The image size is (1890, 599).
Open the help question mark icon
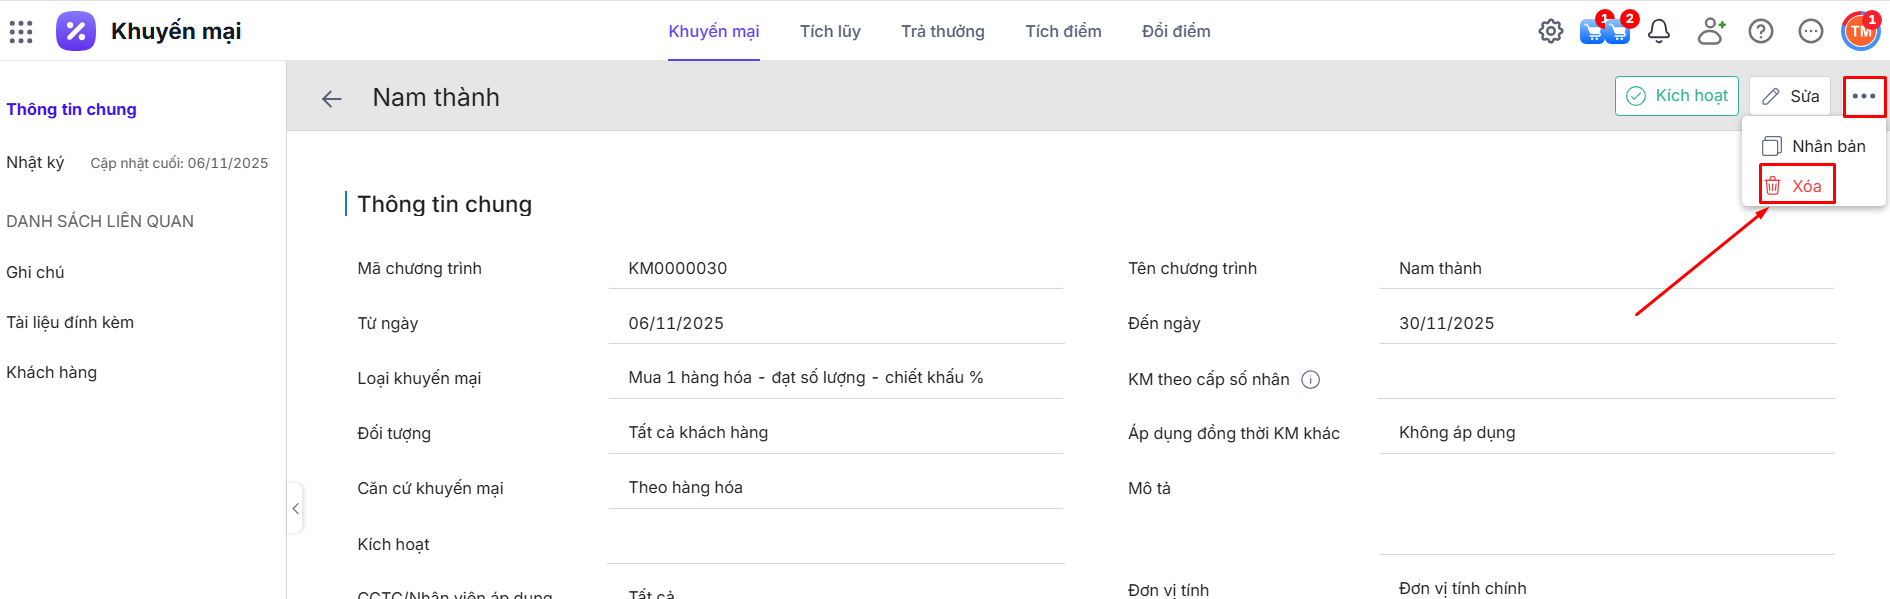click(1761, 32)
